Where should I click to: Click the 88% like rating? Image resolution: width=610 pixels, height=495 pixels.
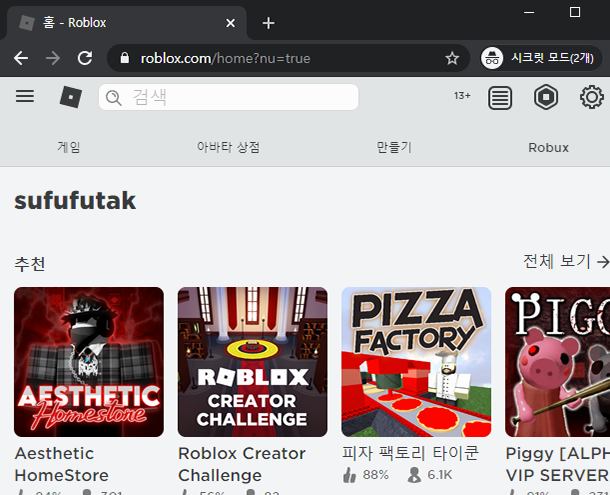[x=366, y=475]
